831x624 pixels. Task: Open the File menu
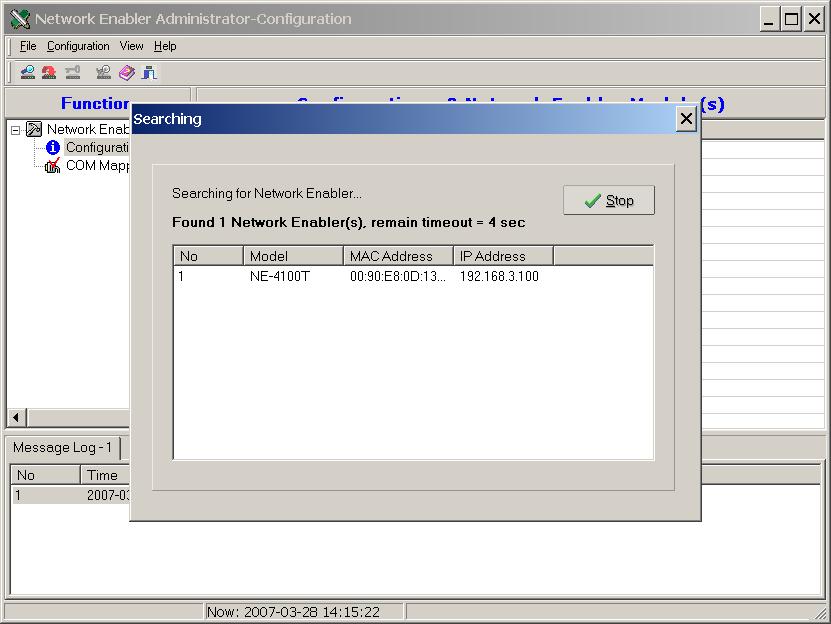[28, 46]
